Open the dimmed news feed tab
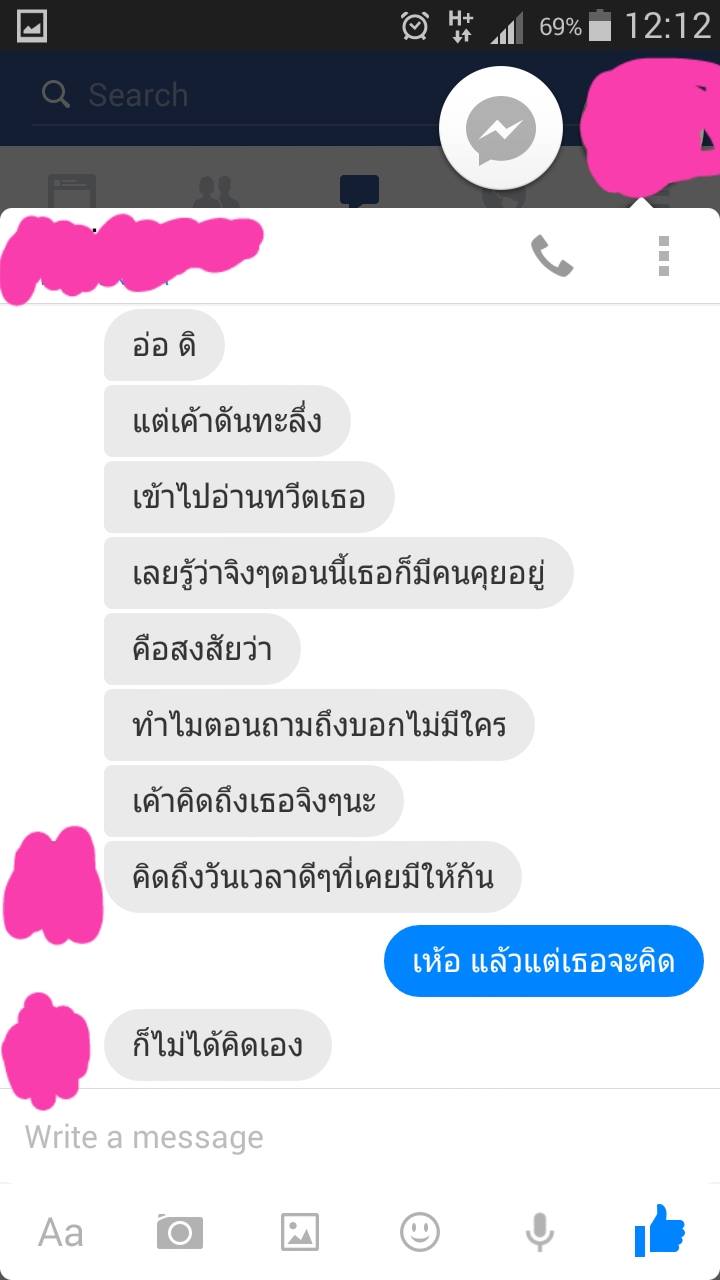The image size is (720, 1280). tap(72, 190)
